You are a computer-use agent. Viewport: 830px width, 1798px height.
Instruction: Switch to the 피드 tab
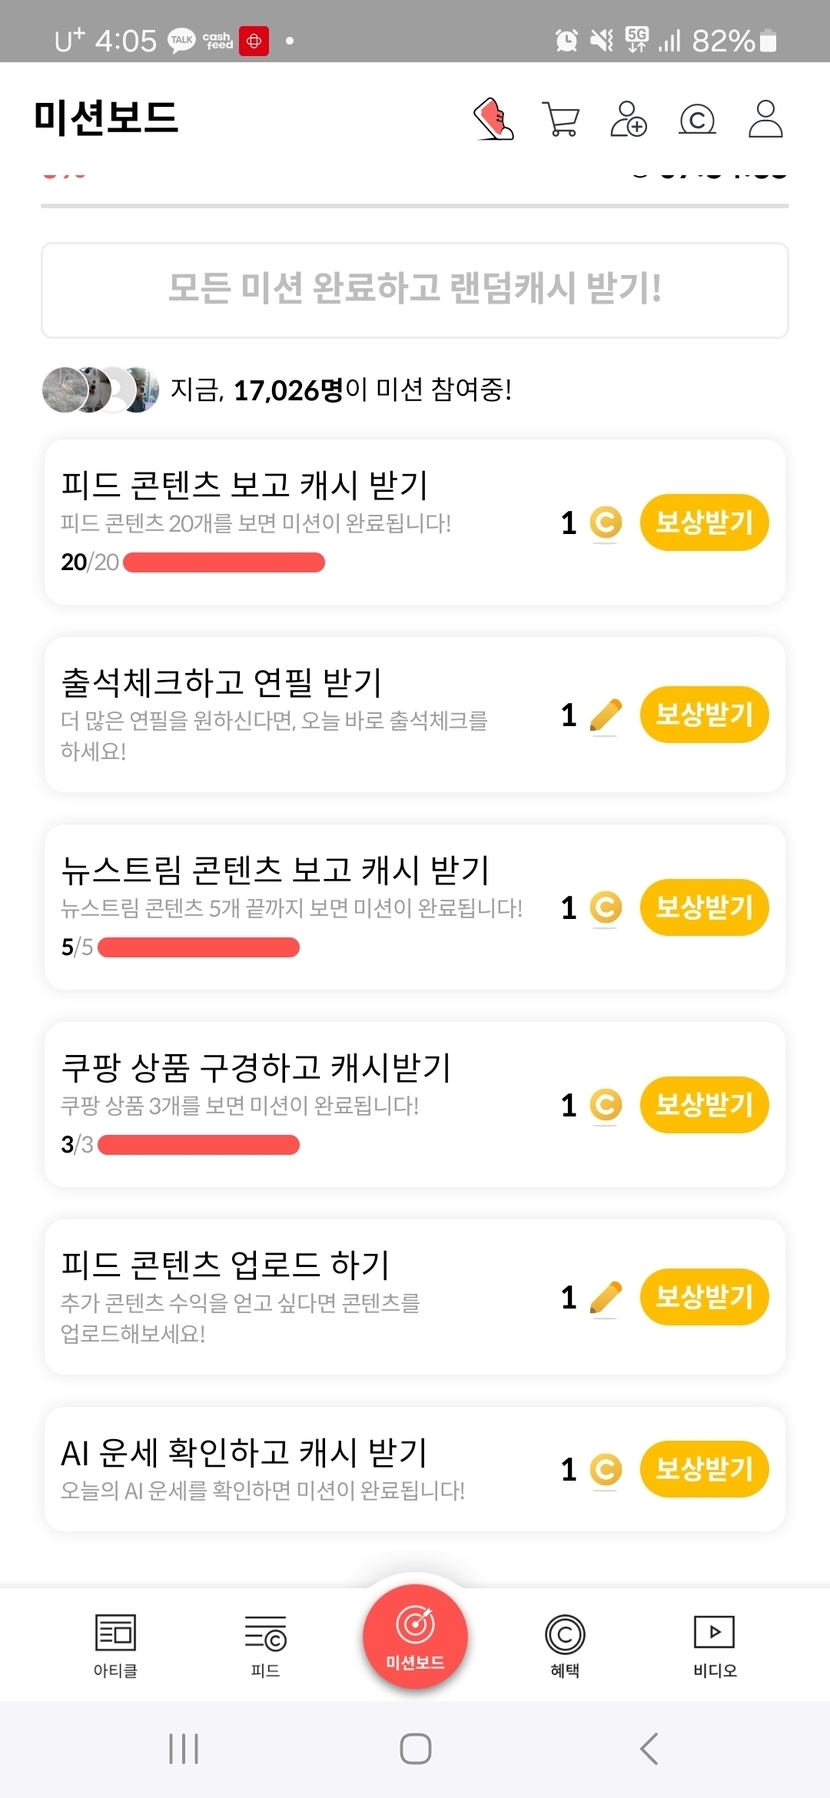(265, 1645)
